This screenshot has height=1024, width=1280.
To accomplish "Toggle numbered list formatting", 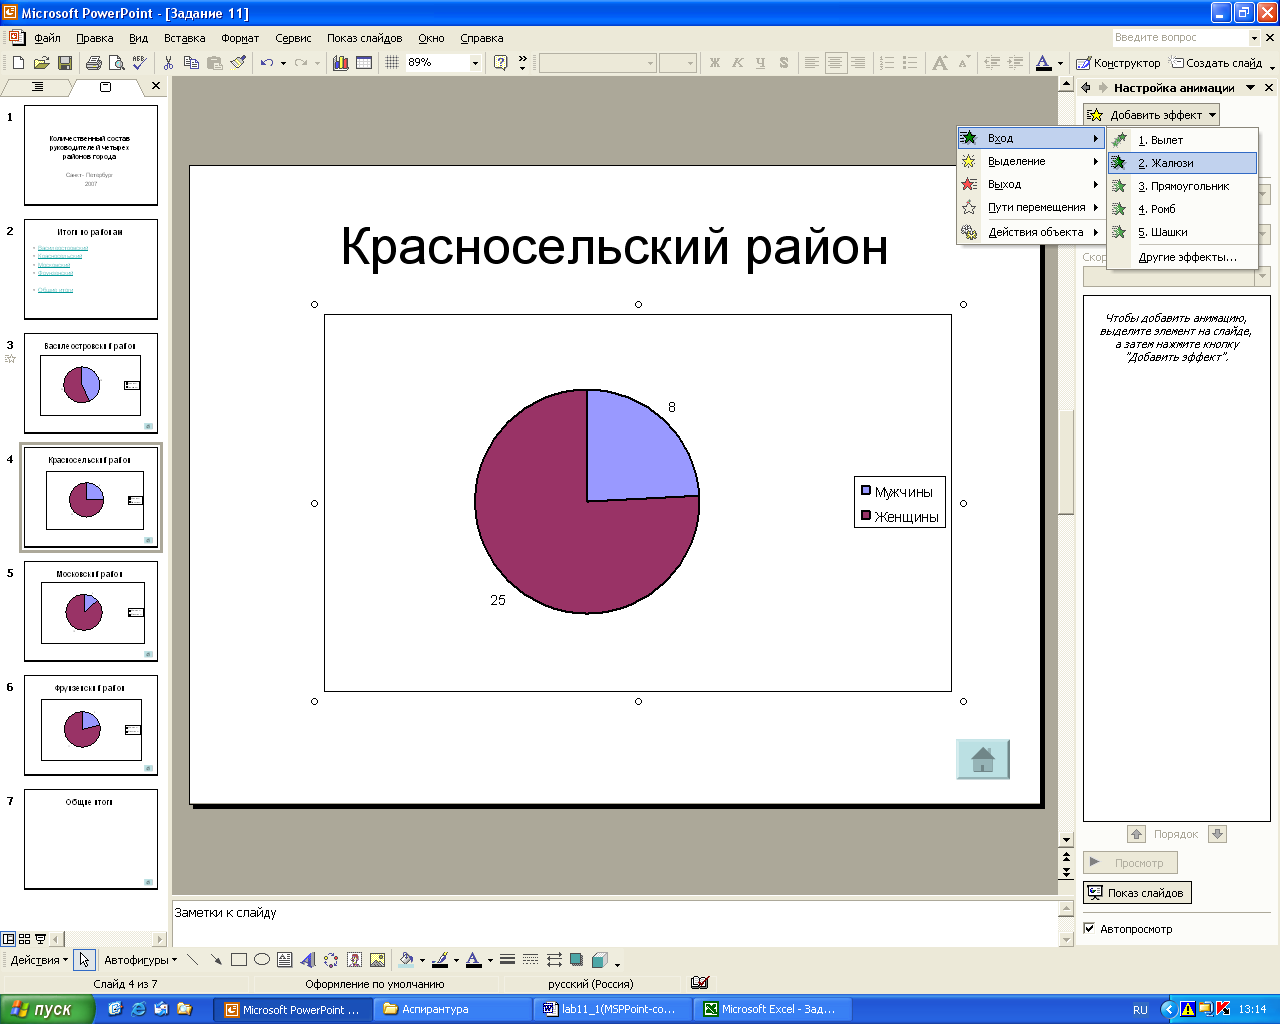I will coord(887,63).
